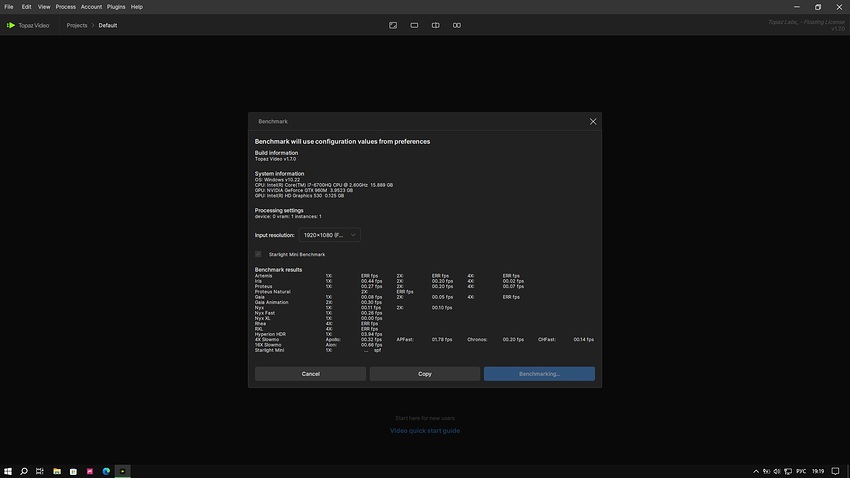Open Microsoft Edge from the taskbar
This screenshot has width=850, height=478.
[106, 471]
